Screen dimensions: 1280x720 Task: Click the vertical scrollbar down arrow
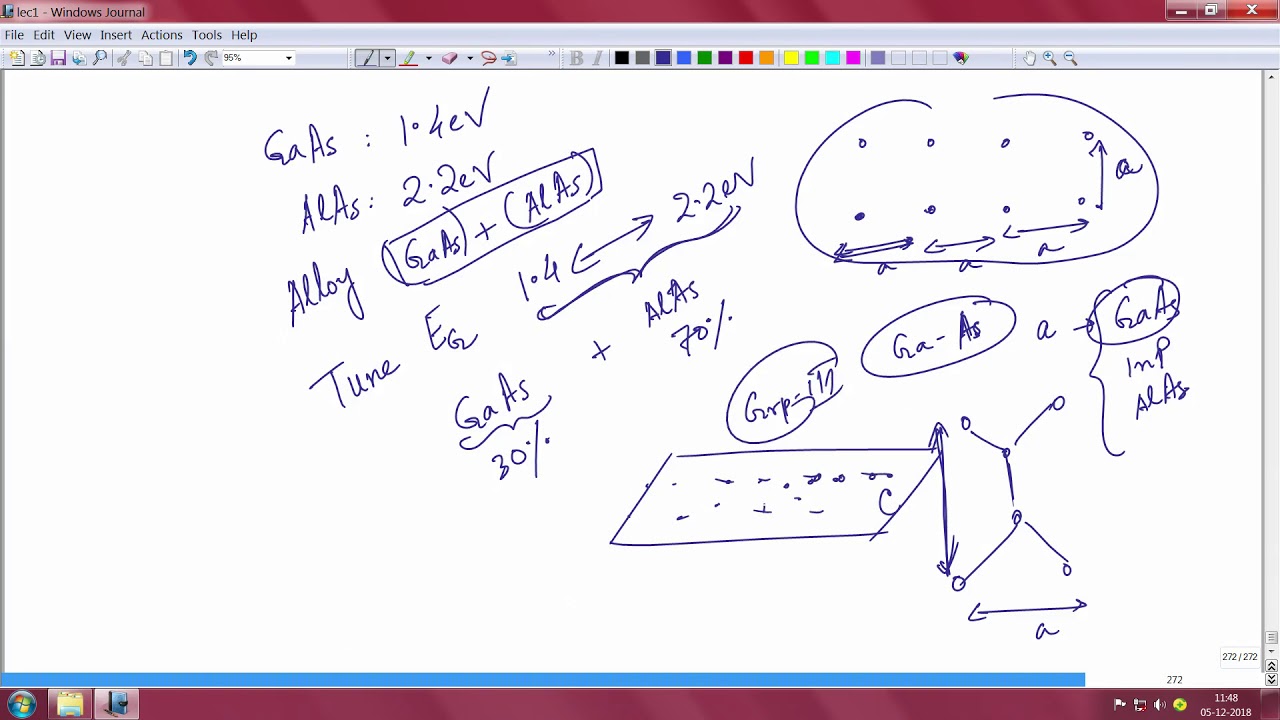(1272, 651)
